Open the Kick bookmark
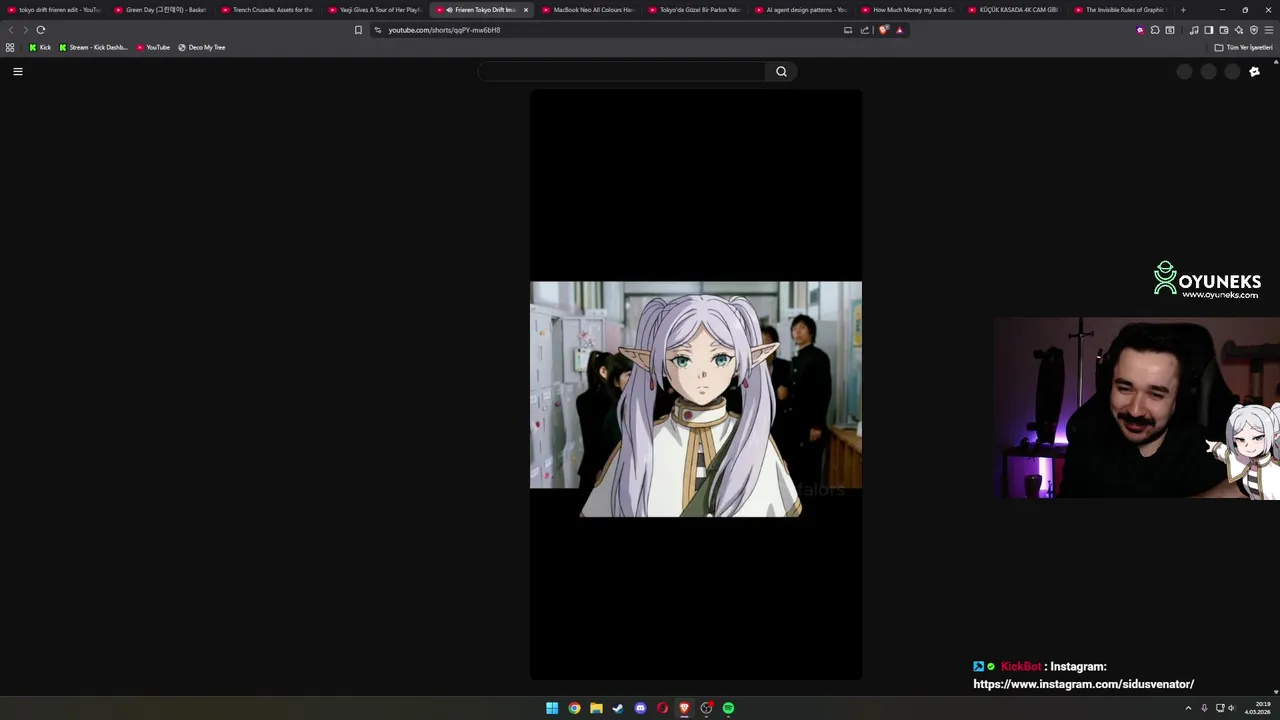This screenshot has height=720, width=1280. (x=40, y=47)
